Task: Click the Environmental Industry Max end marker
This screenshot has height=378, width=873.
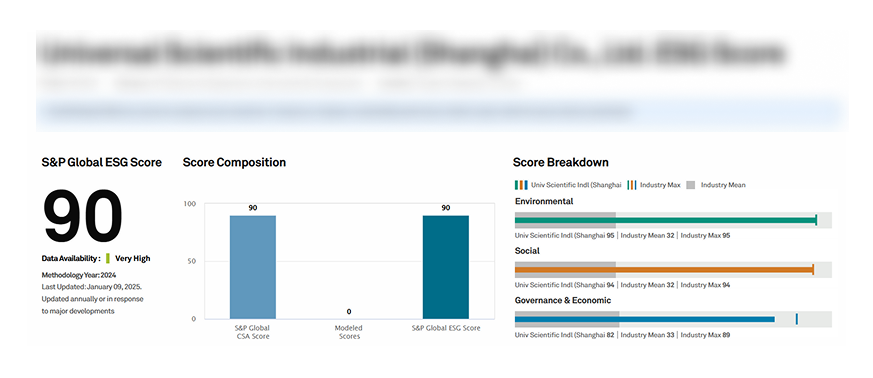Action: [x=816, y=220]
